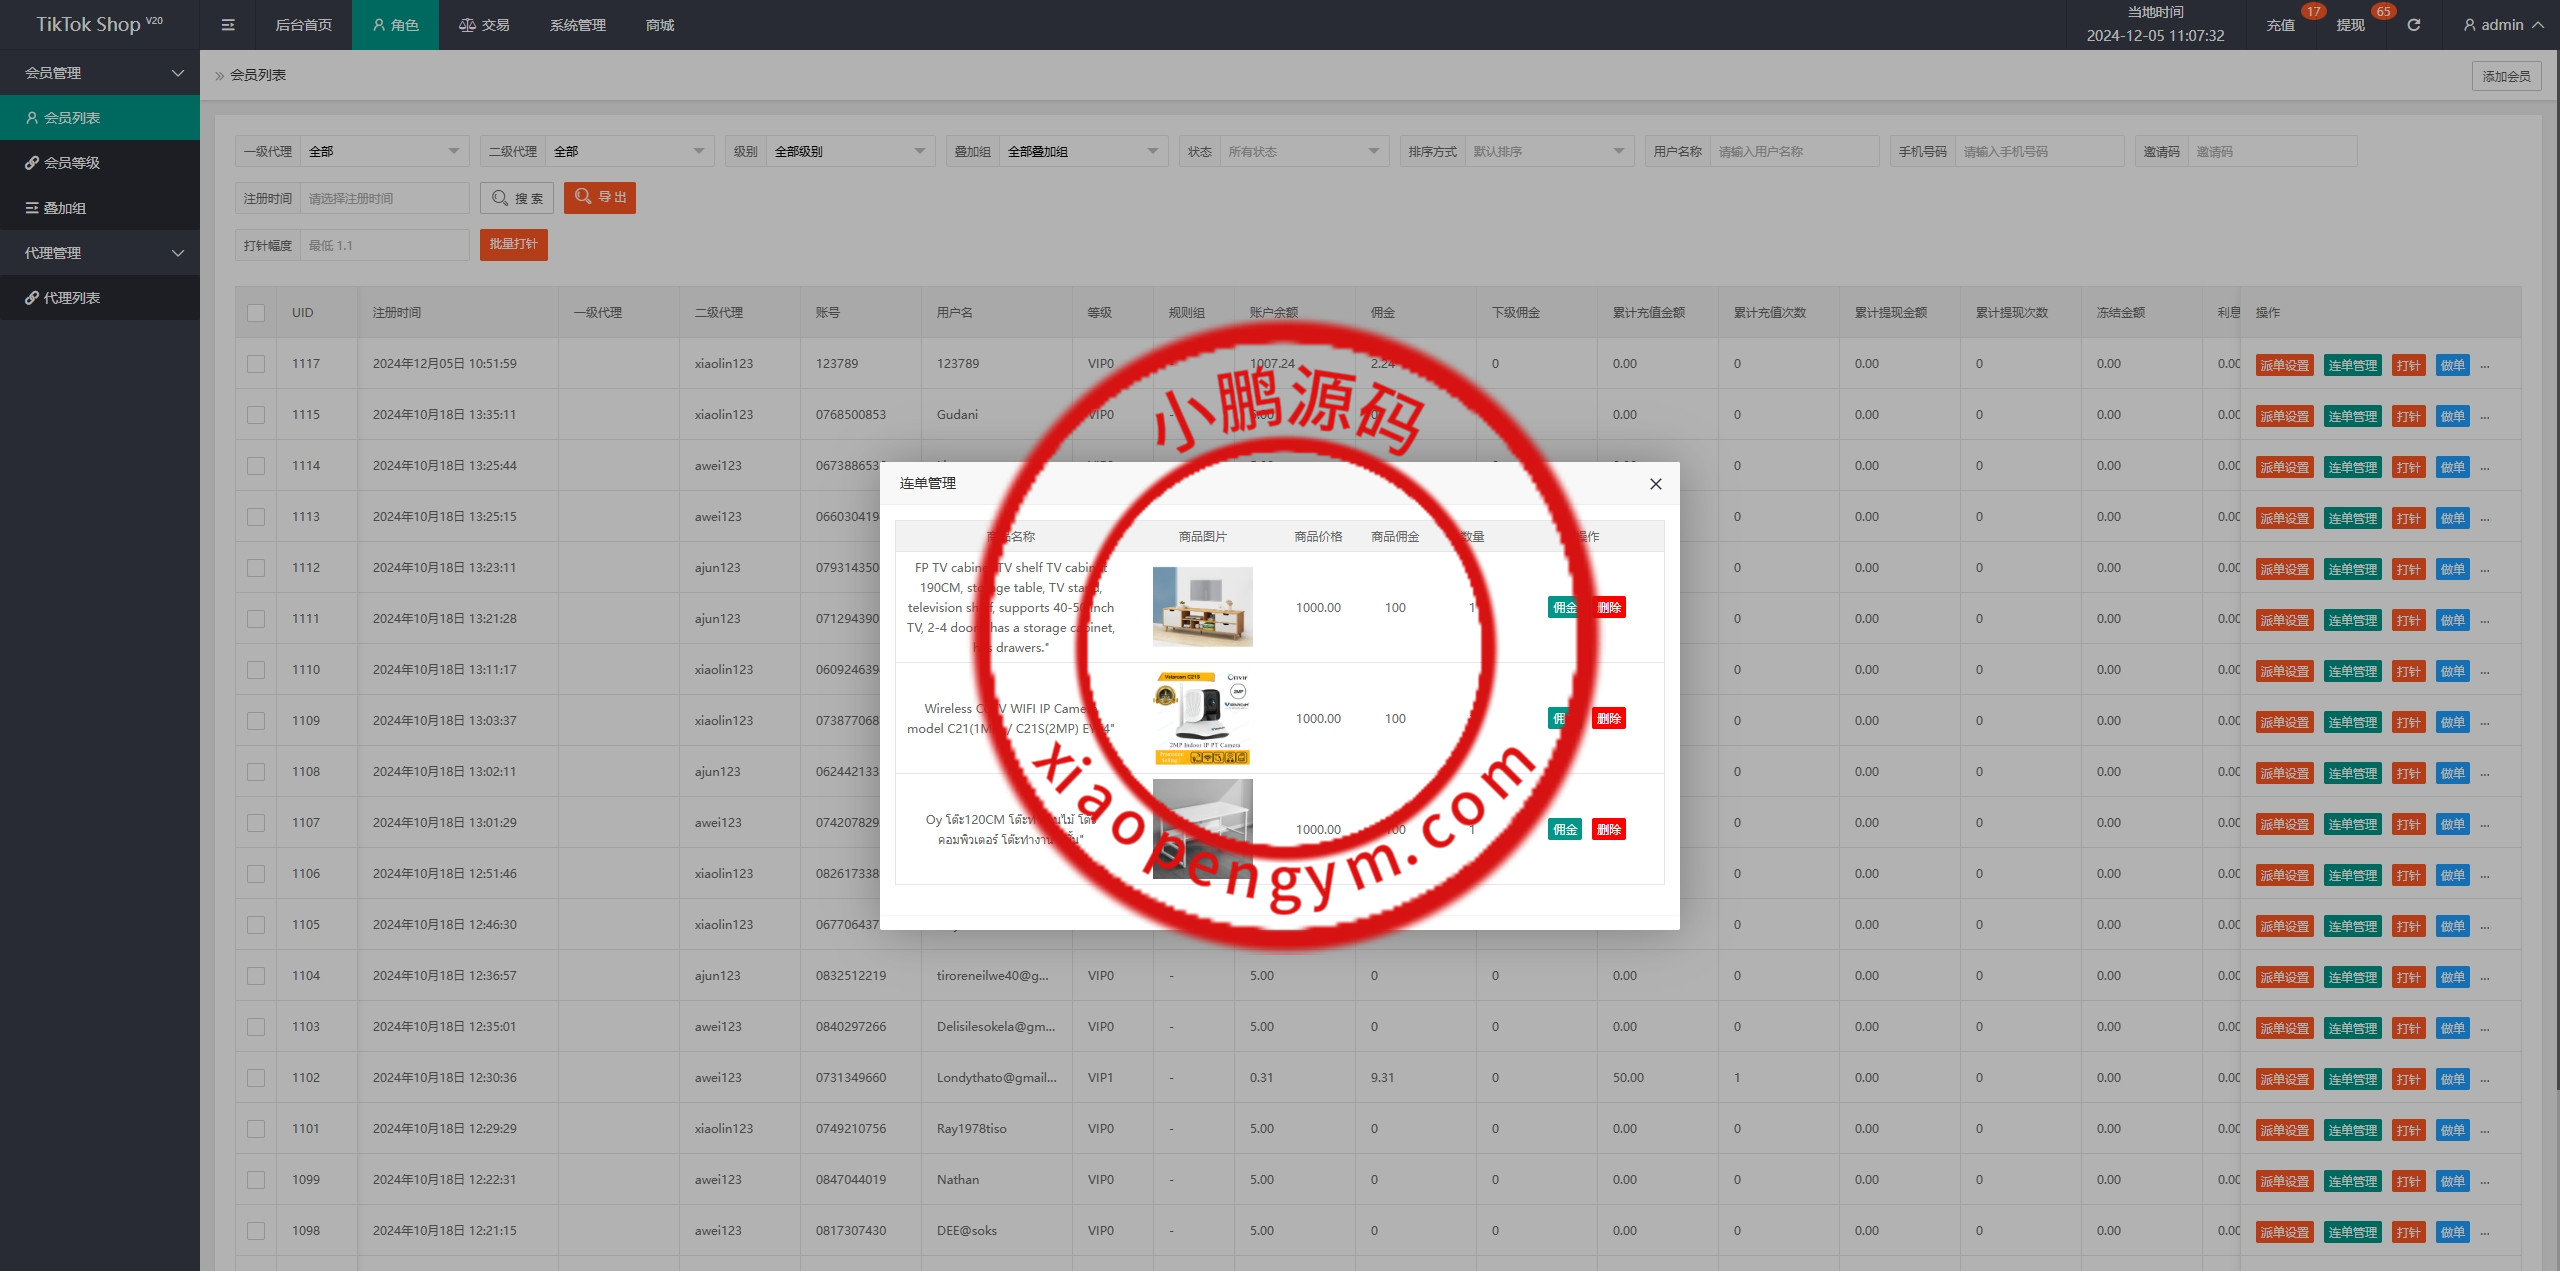Click the 搜索 magnifier button
The image size is (2560, 1271).
coord(517,198)
